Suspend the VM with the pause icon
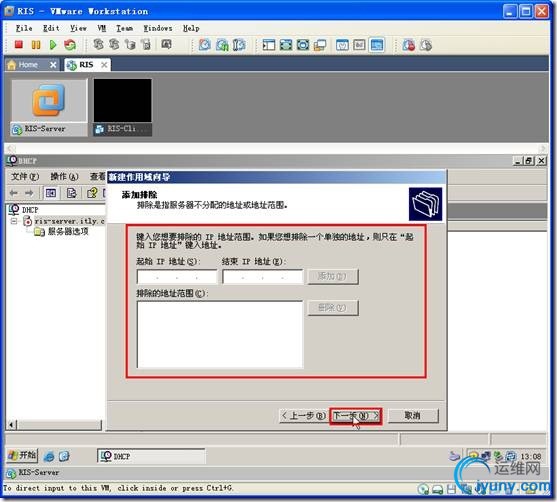The width and height of the screenshot is (557, 502). (x=36, y=45)
